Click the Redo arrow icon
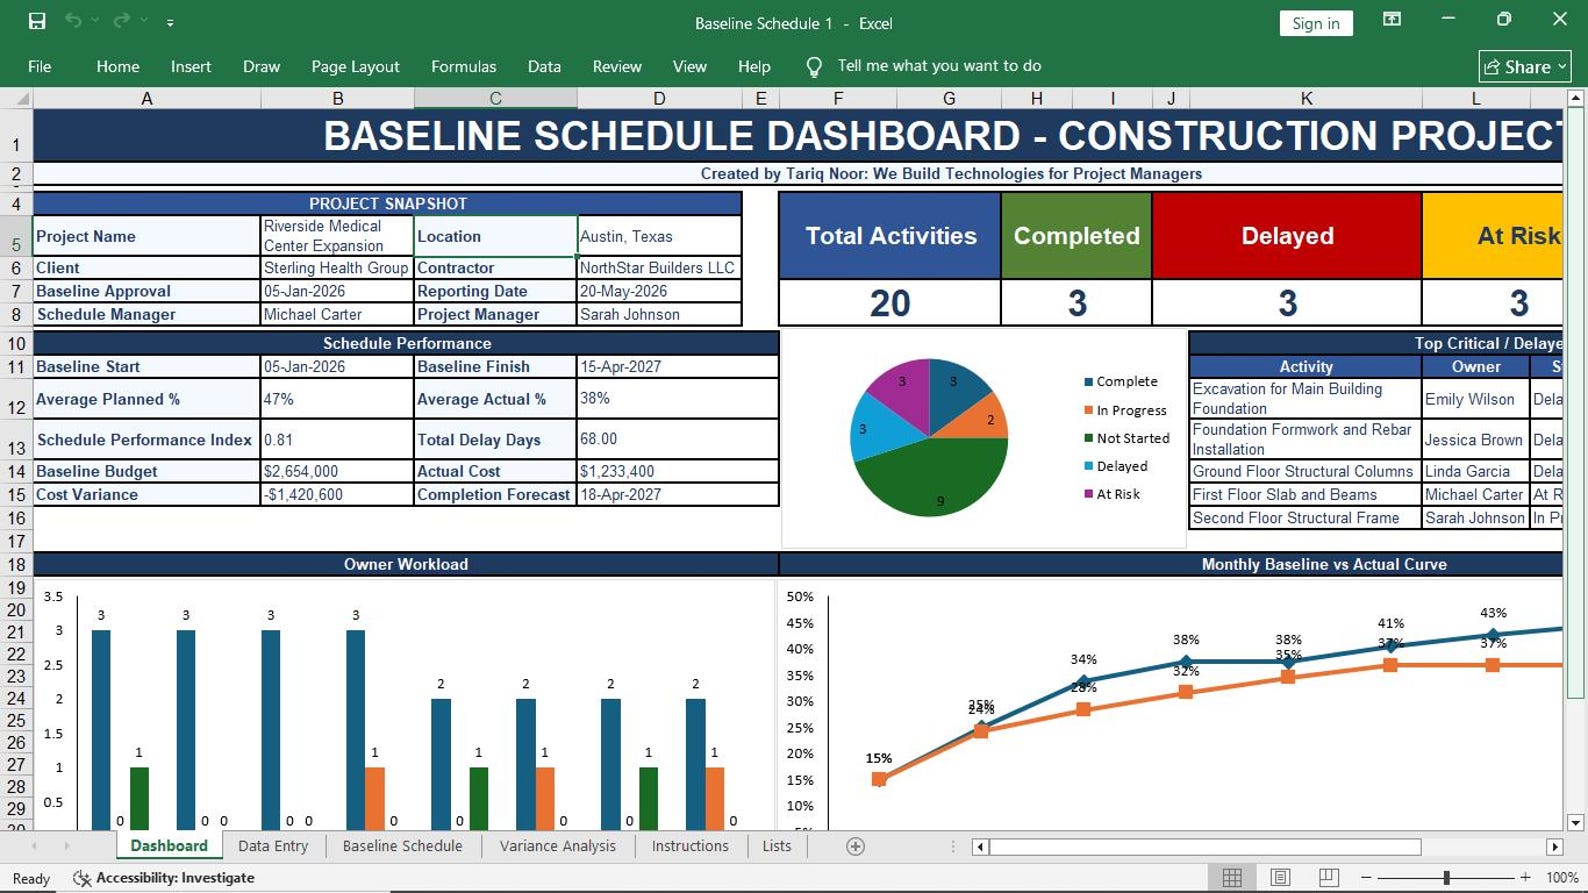Image resolution: width=1588 pixels, height=893 pixels. pos(121,21)
